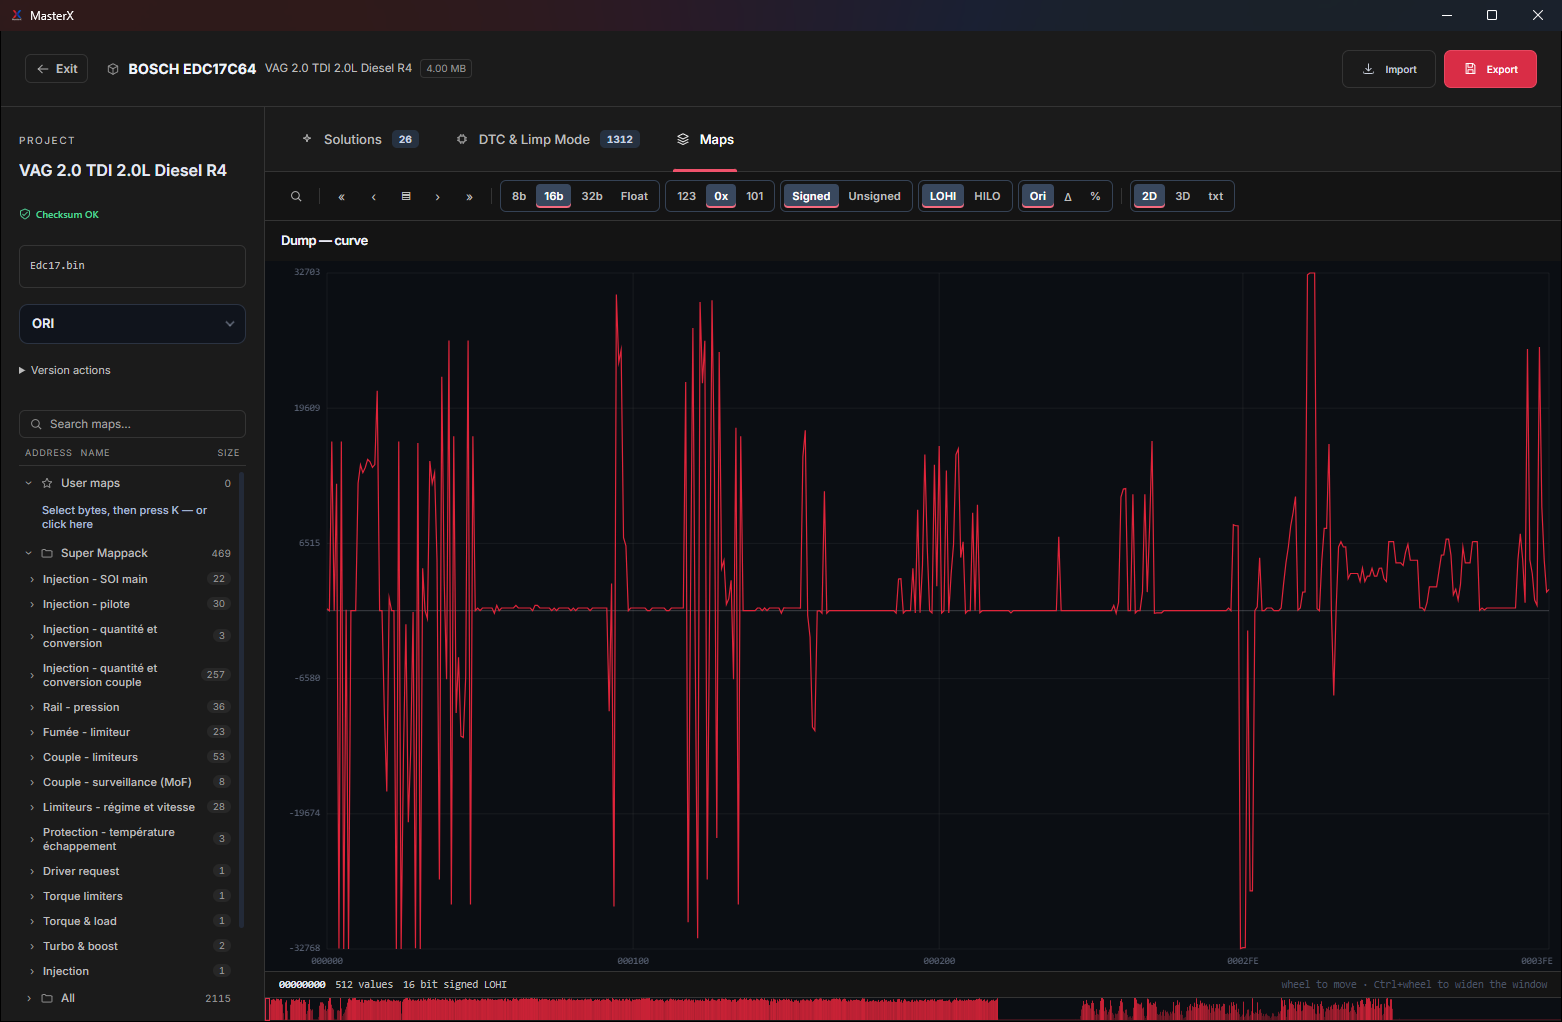The height and width of the screenshot is (1022, 1562).
Task: Click the Checksum OK status icon
Action: pos(25,214)
